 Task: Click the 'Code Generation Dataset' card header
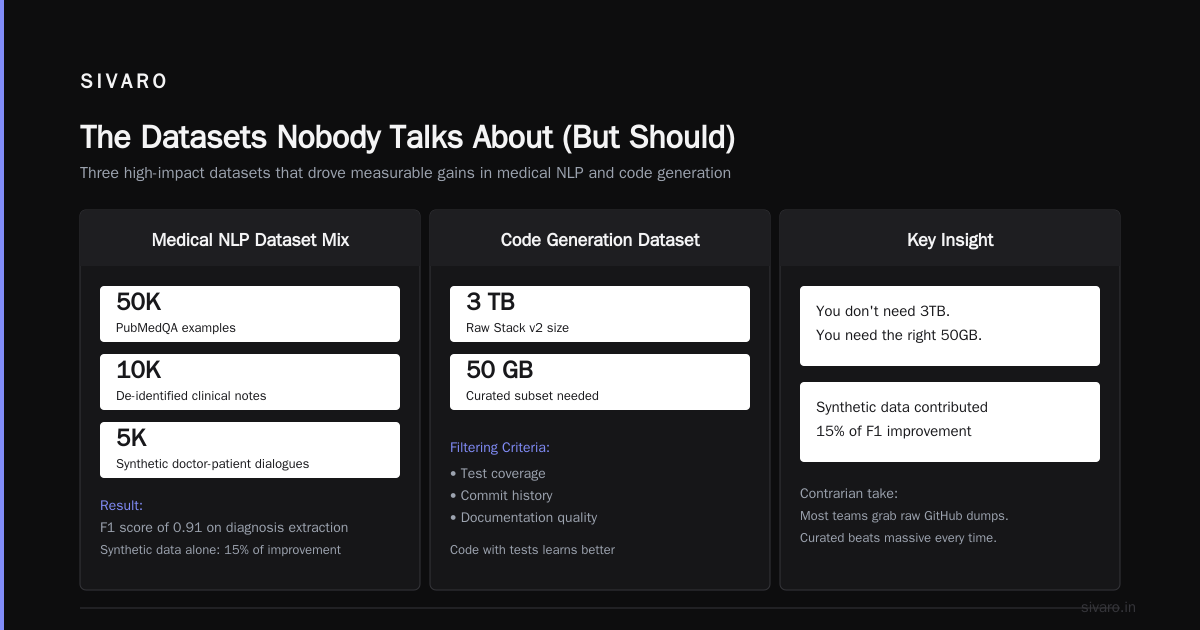tap(600, 240)
